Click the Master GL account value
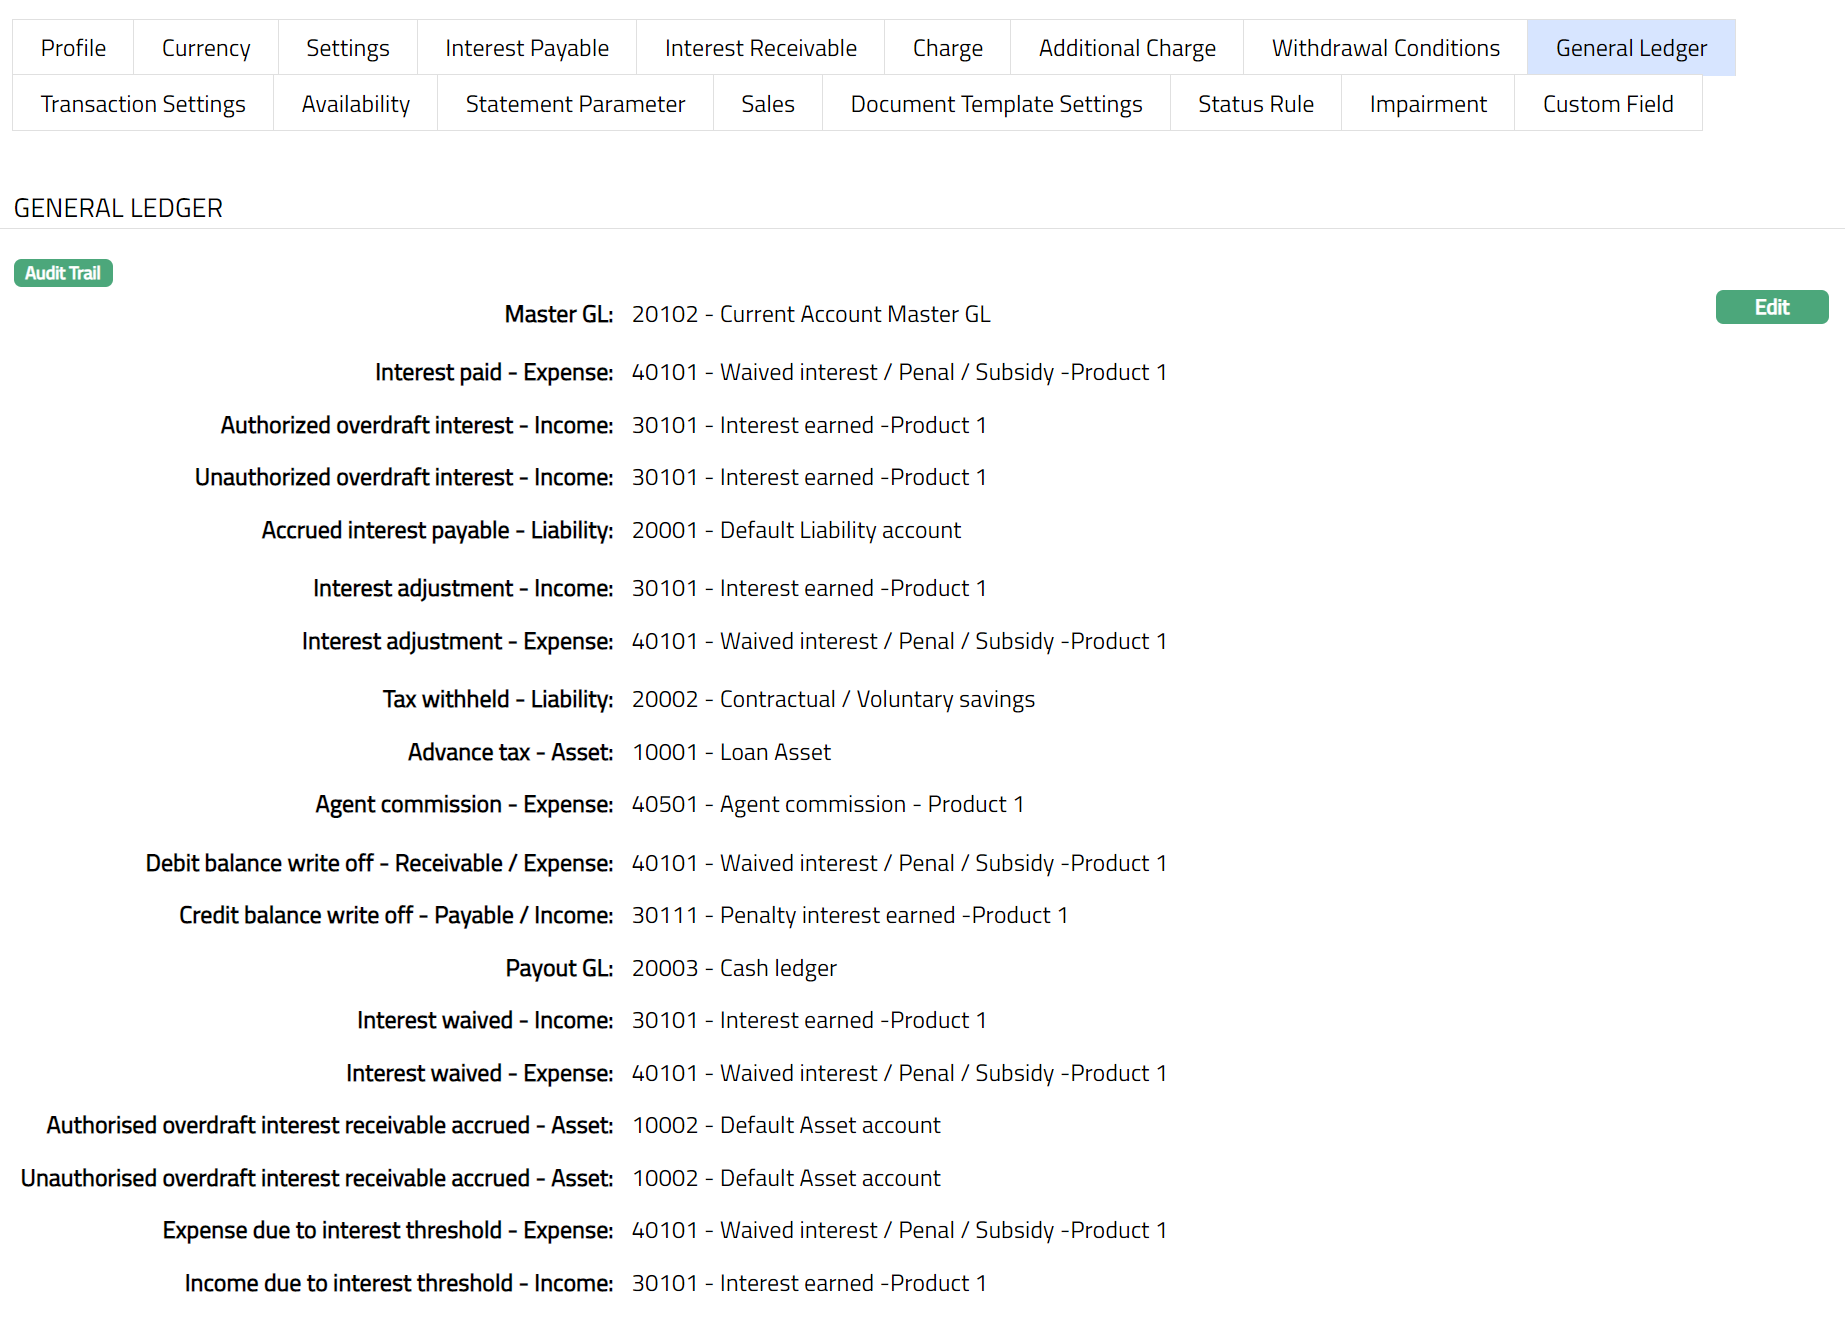Screen dimensions: 1845x1319 [x=810, y=315]
